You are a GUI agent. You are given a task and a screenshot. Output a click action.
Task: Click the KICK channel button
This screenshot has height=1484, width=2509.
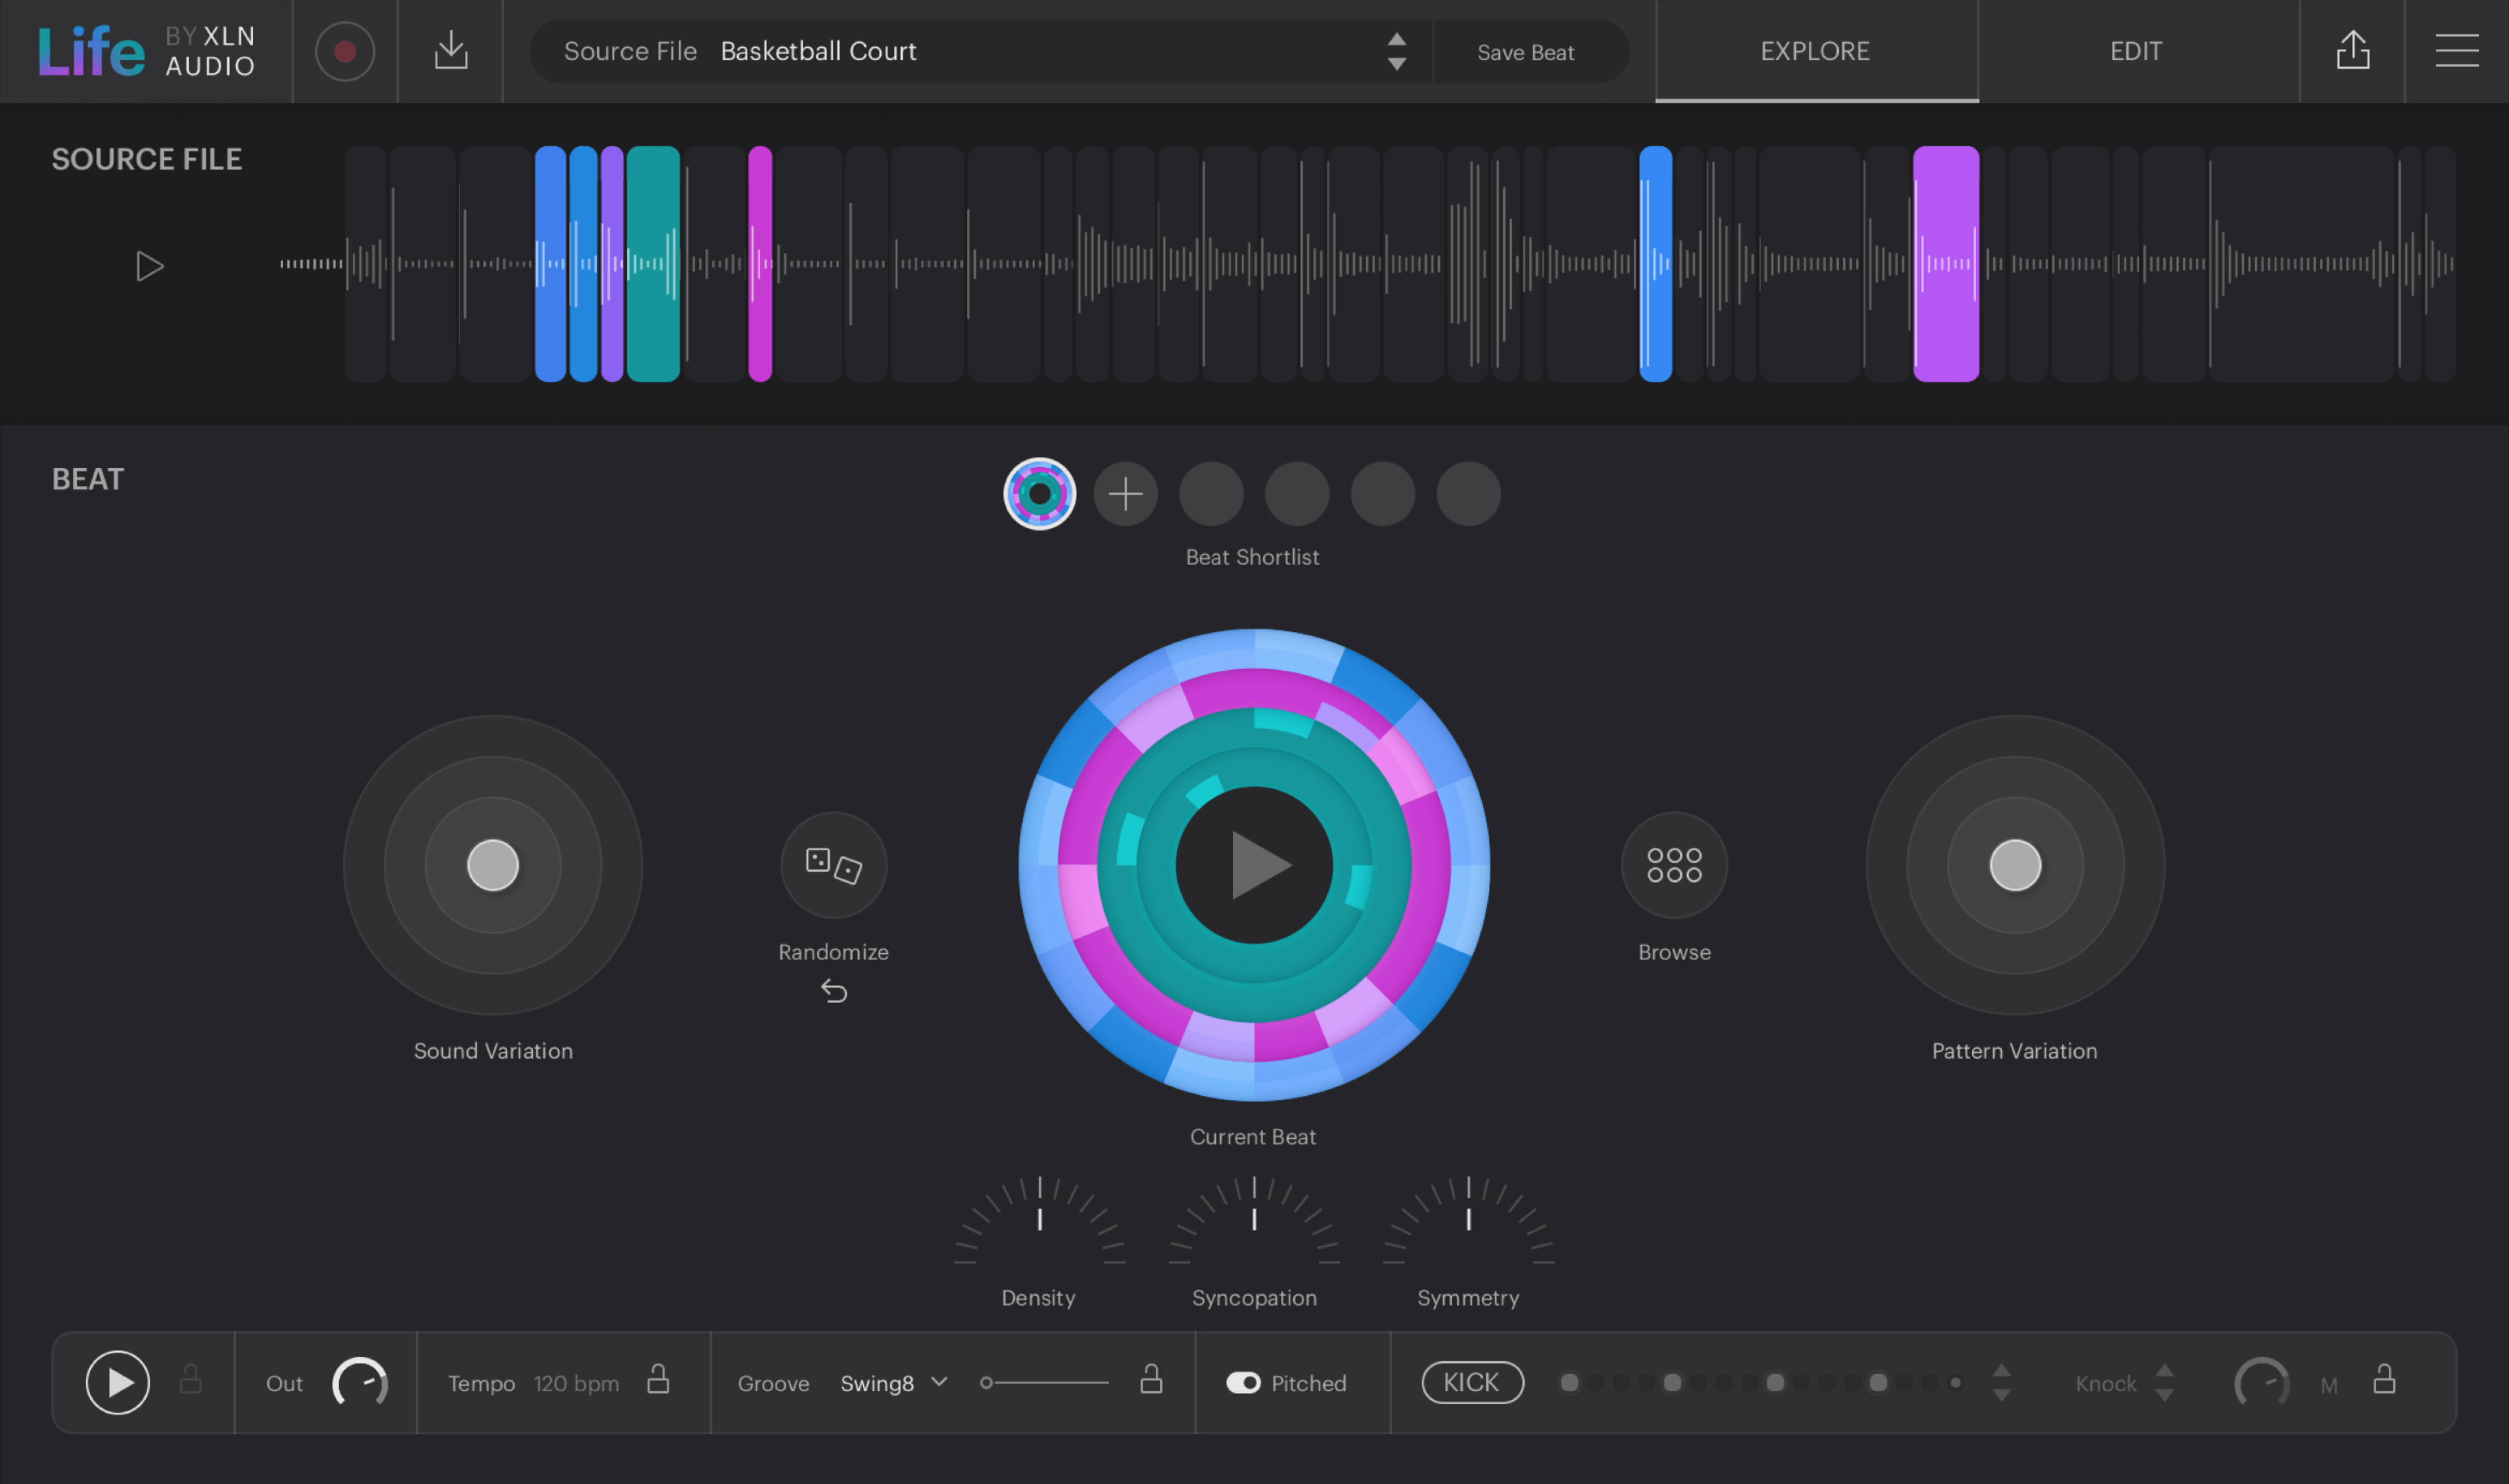point(1472,1382)
